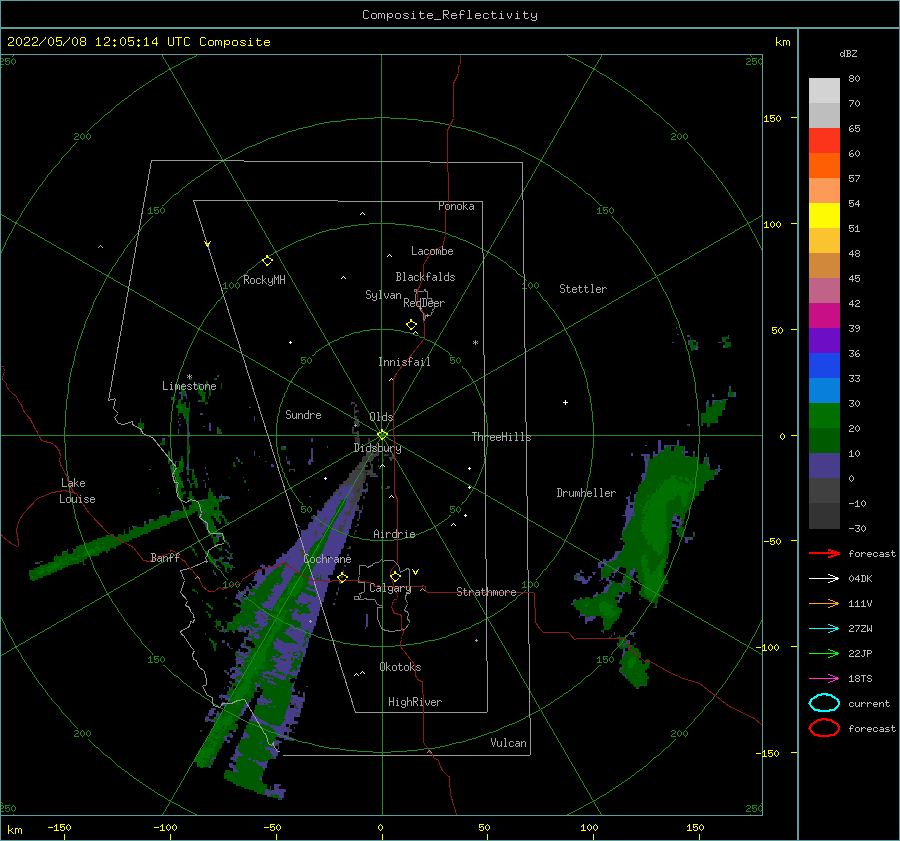Screen dimensions: 900x841
Task: Click the blue 33-36 dBZ swatch
Action: pyautogui.click(x=824, y=366)
